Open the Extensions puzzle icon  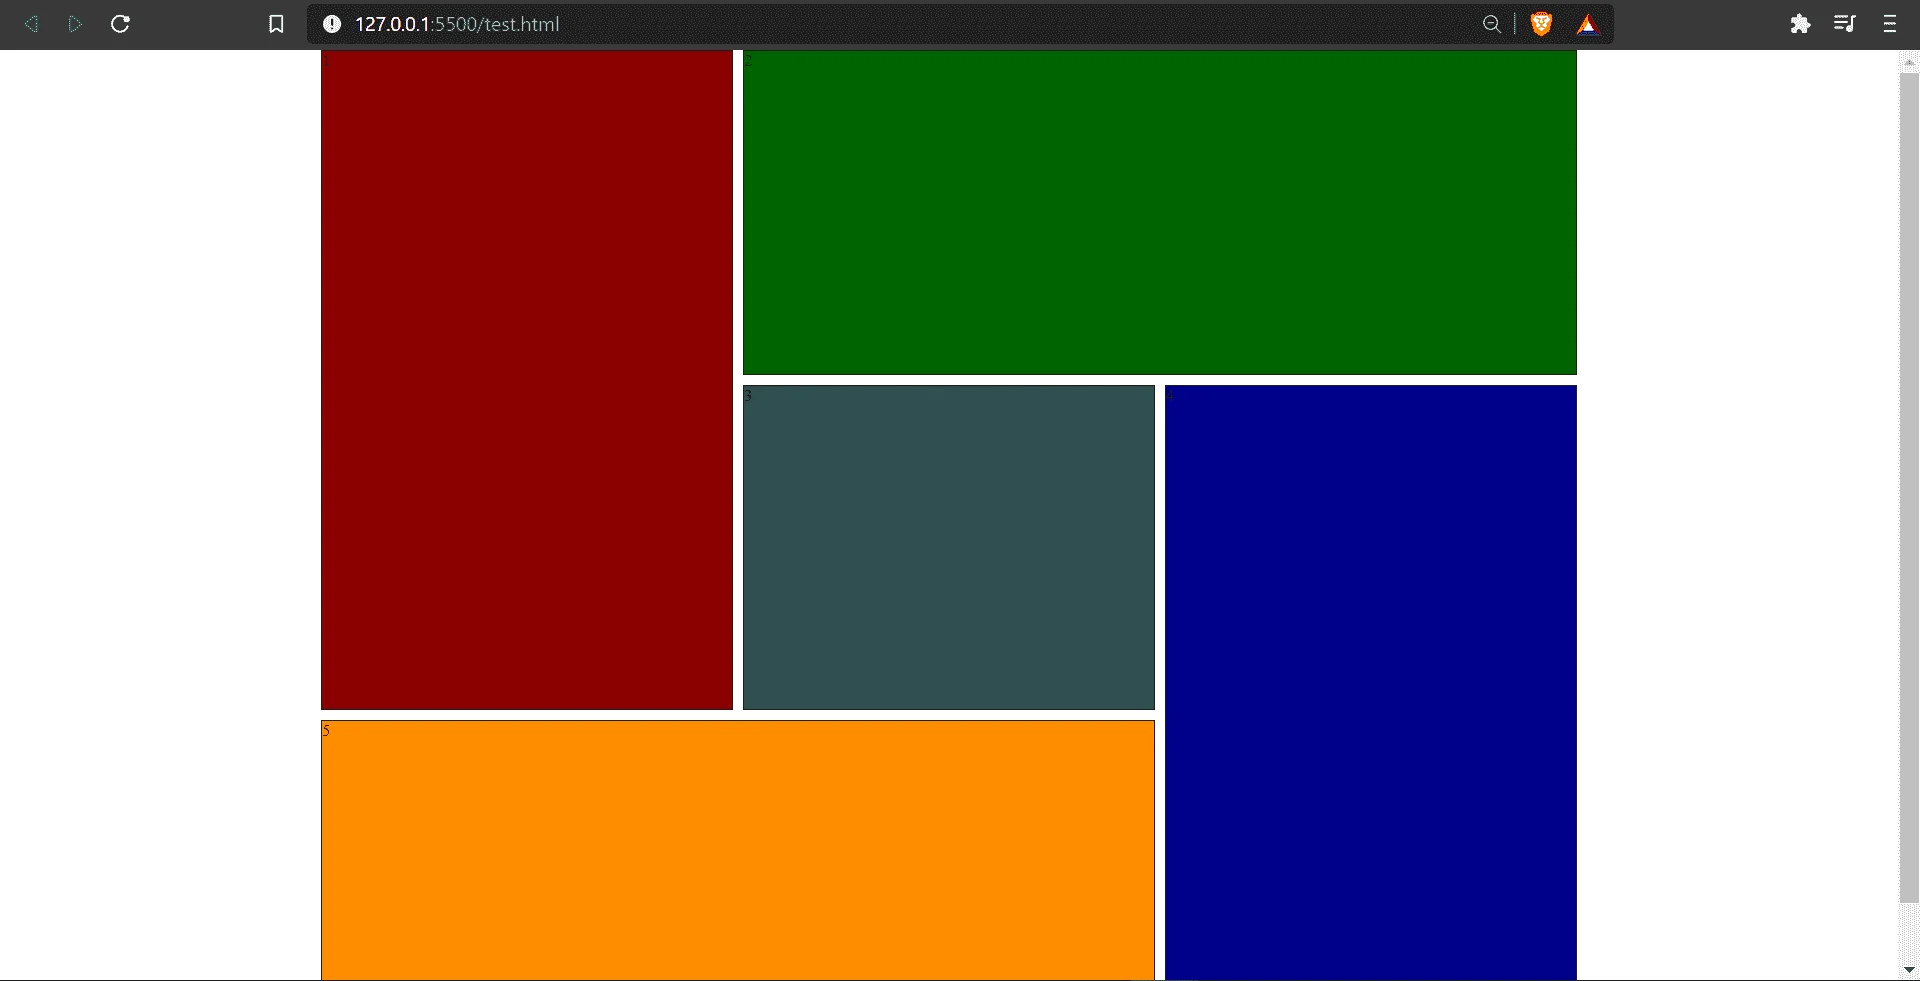click(x=1800, y=24)
